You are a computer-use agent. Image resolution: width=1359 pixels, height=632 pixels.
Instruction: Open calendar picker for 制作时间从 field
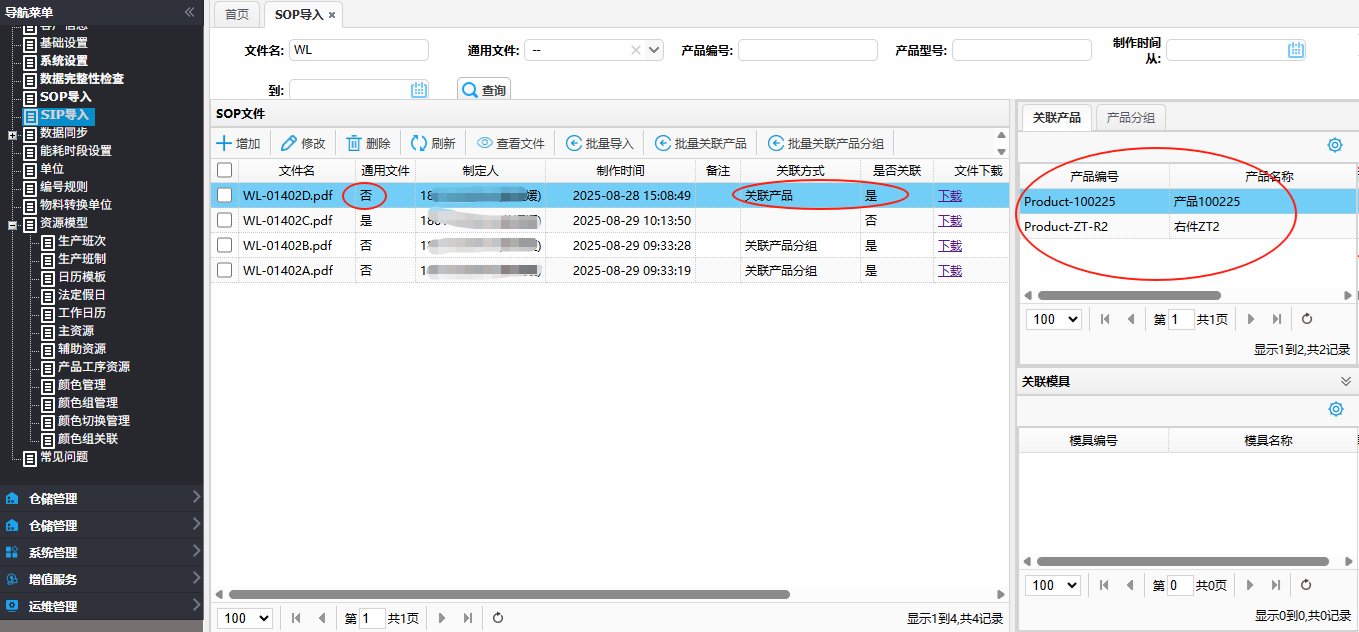1295,50
